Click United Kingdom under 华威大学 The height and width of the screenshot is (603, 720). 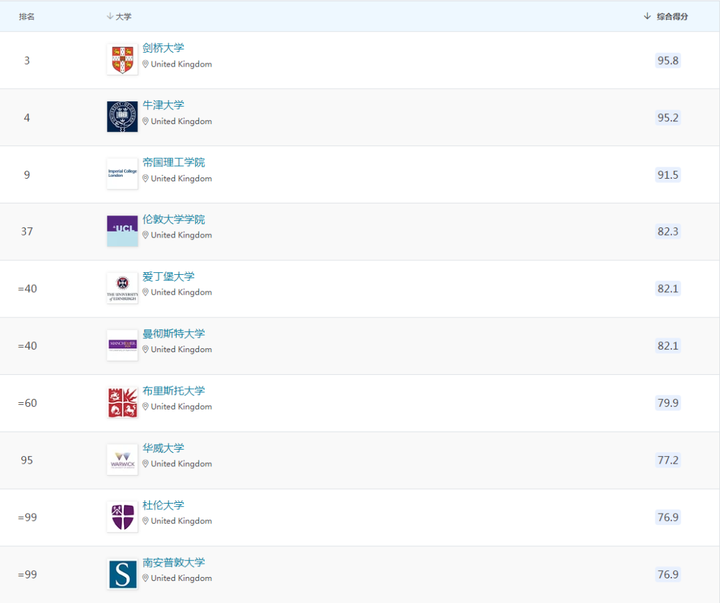(x=181, y=464)
